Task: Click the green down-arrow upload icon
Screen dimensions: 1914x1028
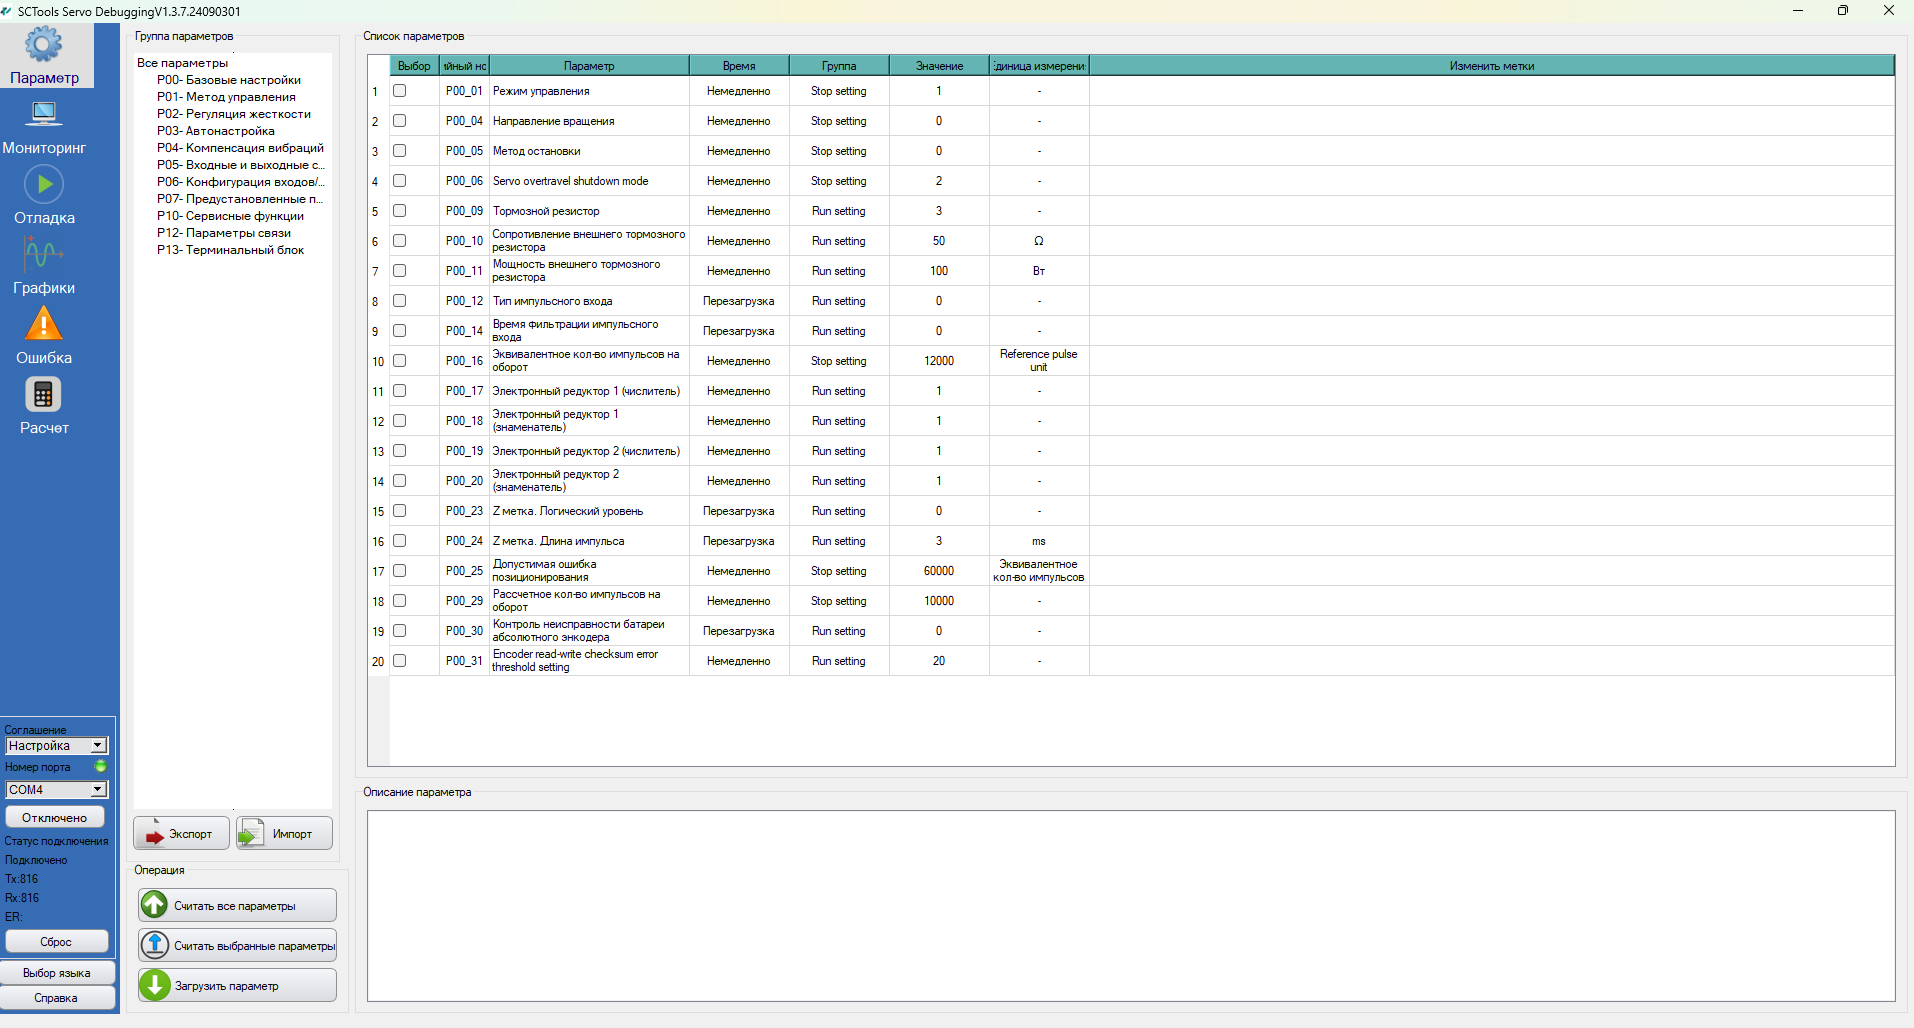Action: [155, 985]
